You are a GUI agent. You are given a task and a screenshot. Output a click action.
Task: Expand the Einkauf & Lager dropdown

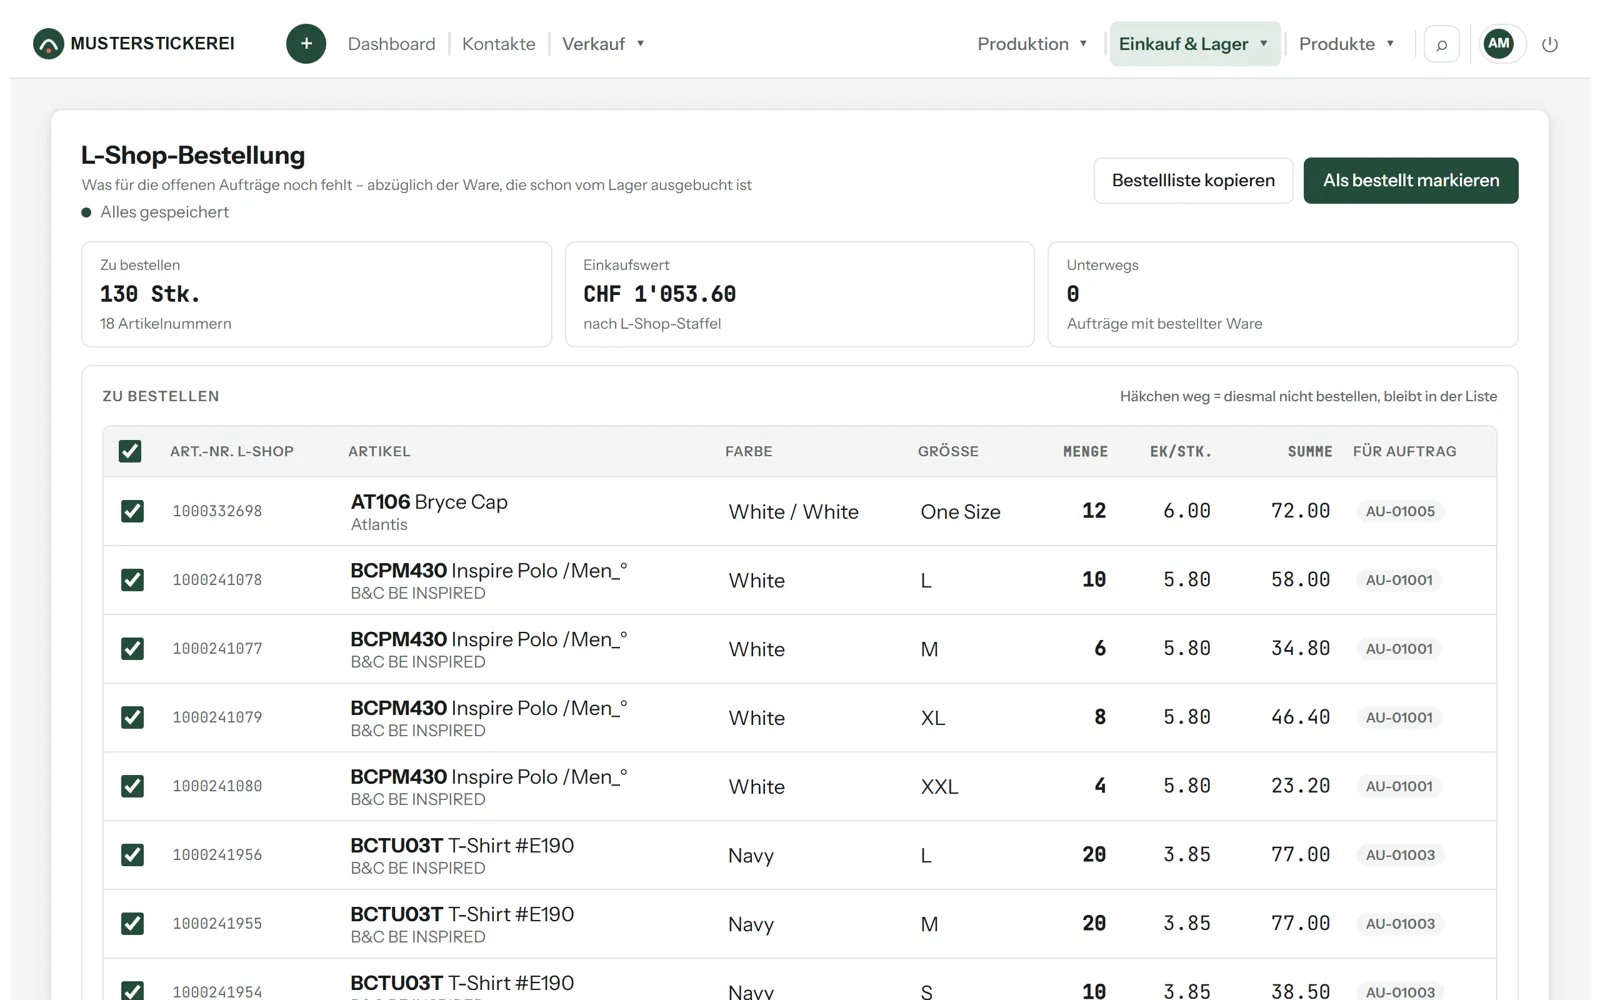click(1195, 44)
